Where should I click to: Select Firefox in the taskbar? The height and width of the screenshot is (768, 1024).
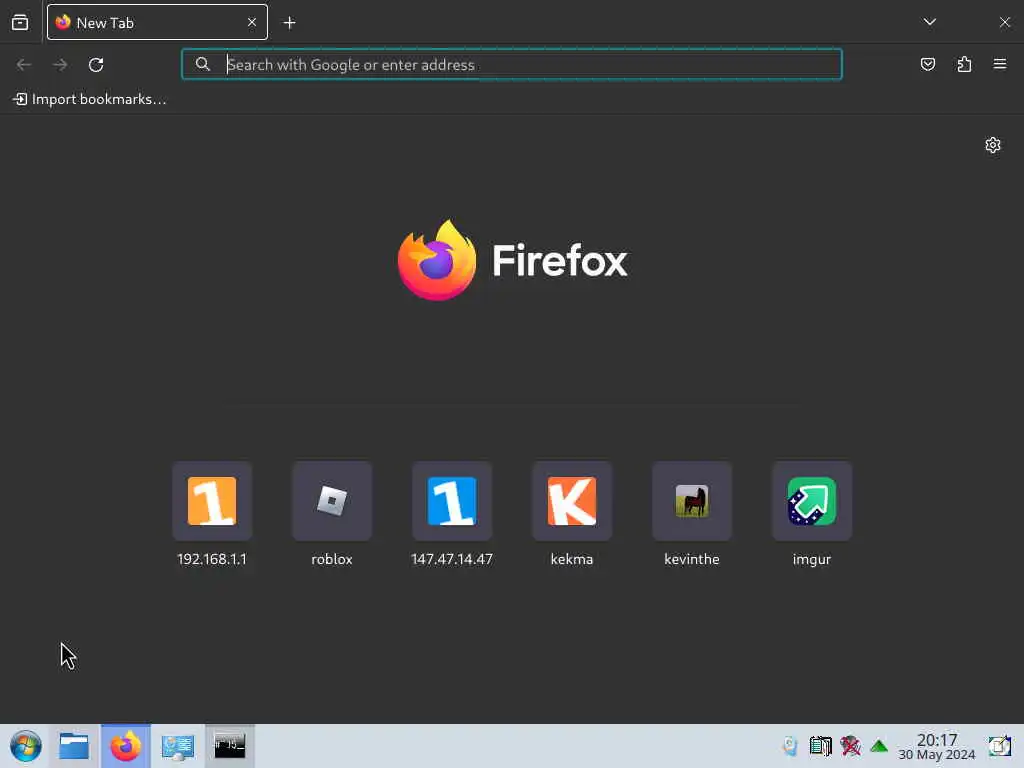coord(125,746)
